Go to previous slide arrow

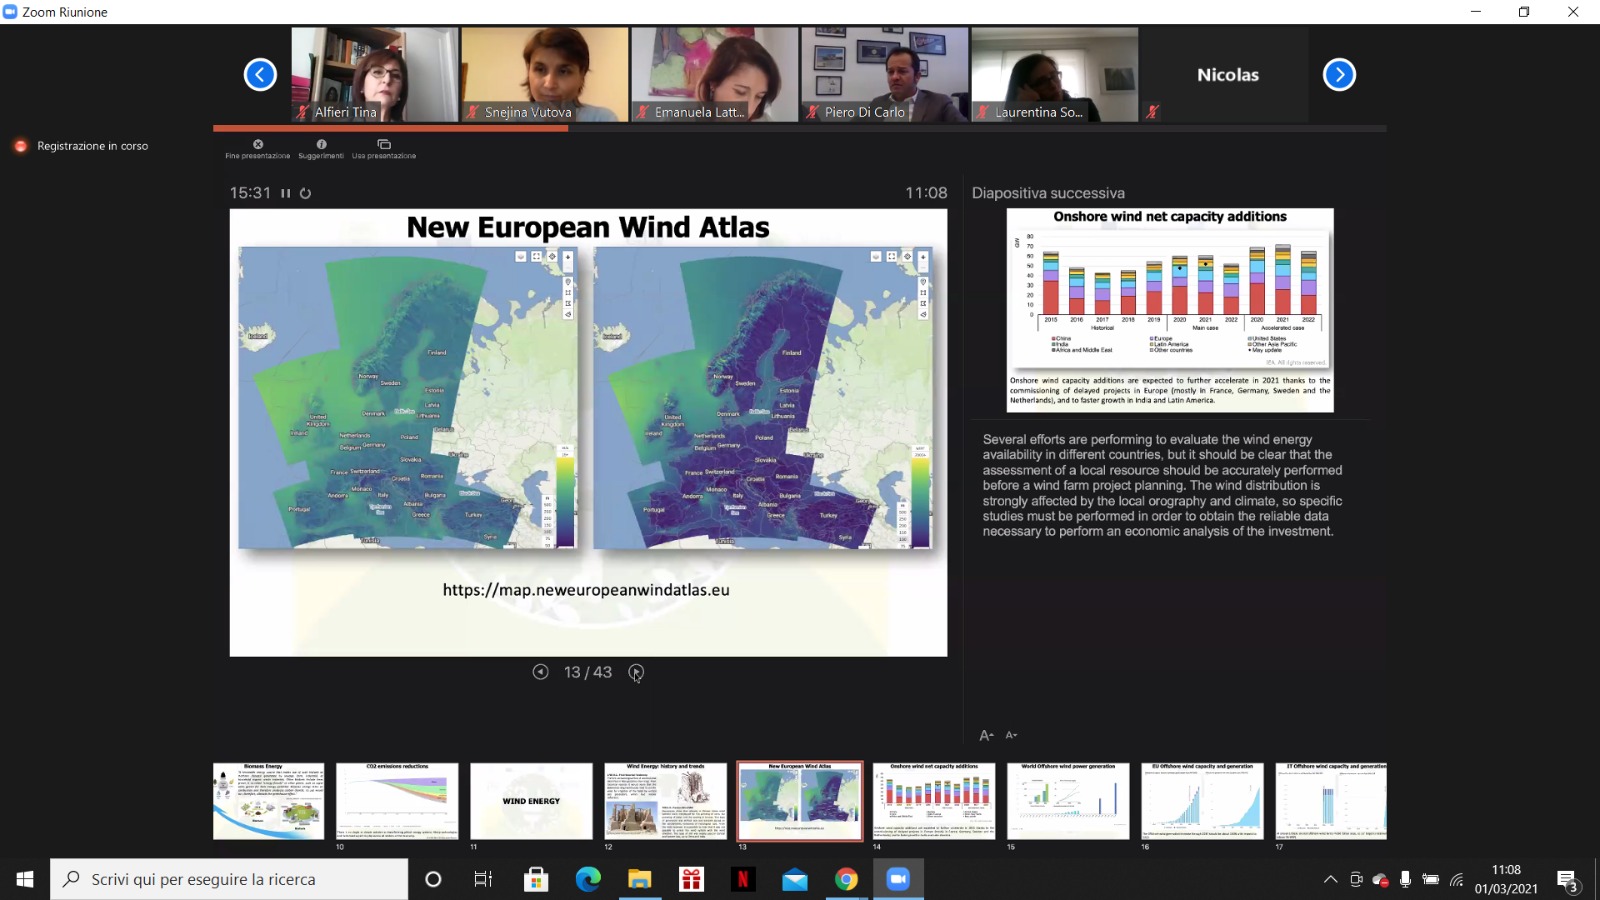(540, 672)
